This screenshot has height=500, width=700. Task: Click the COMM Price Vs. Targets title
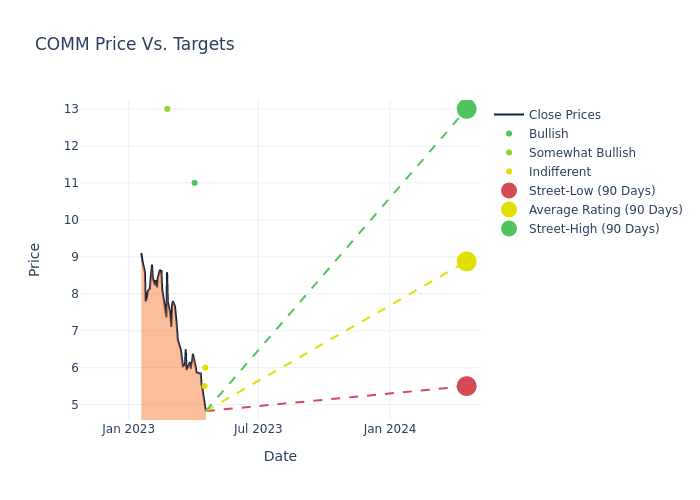pos(135,45)
